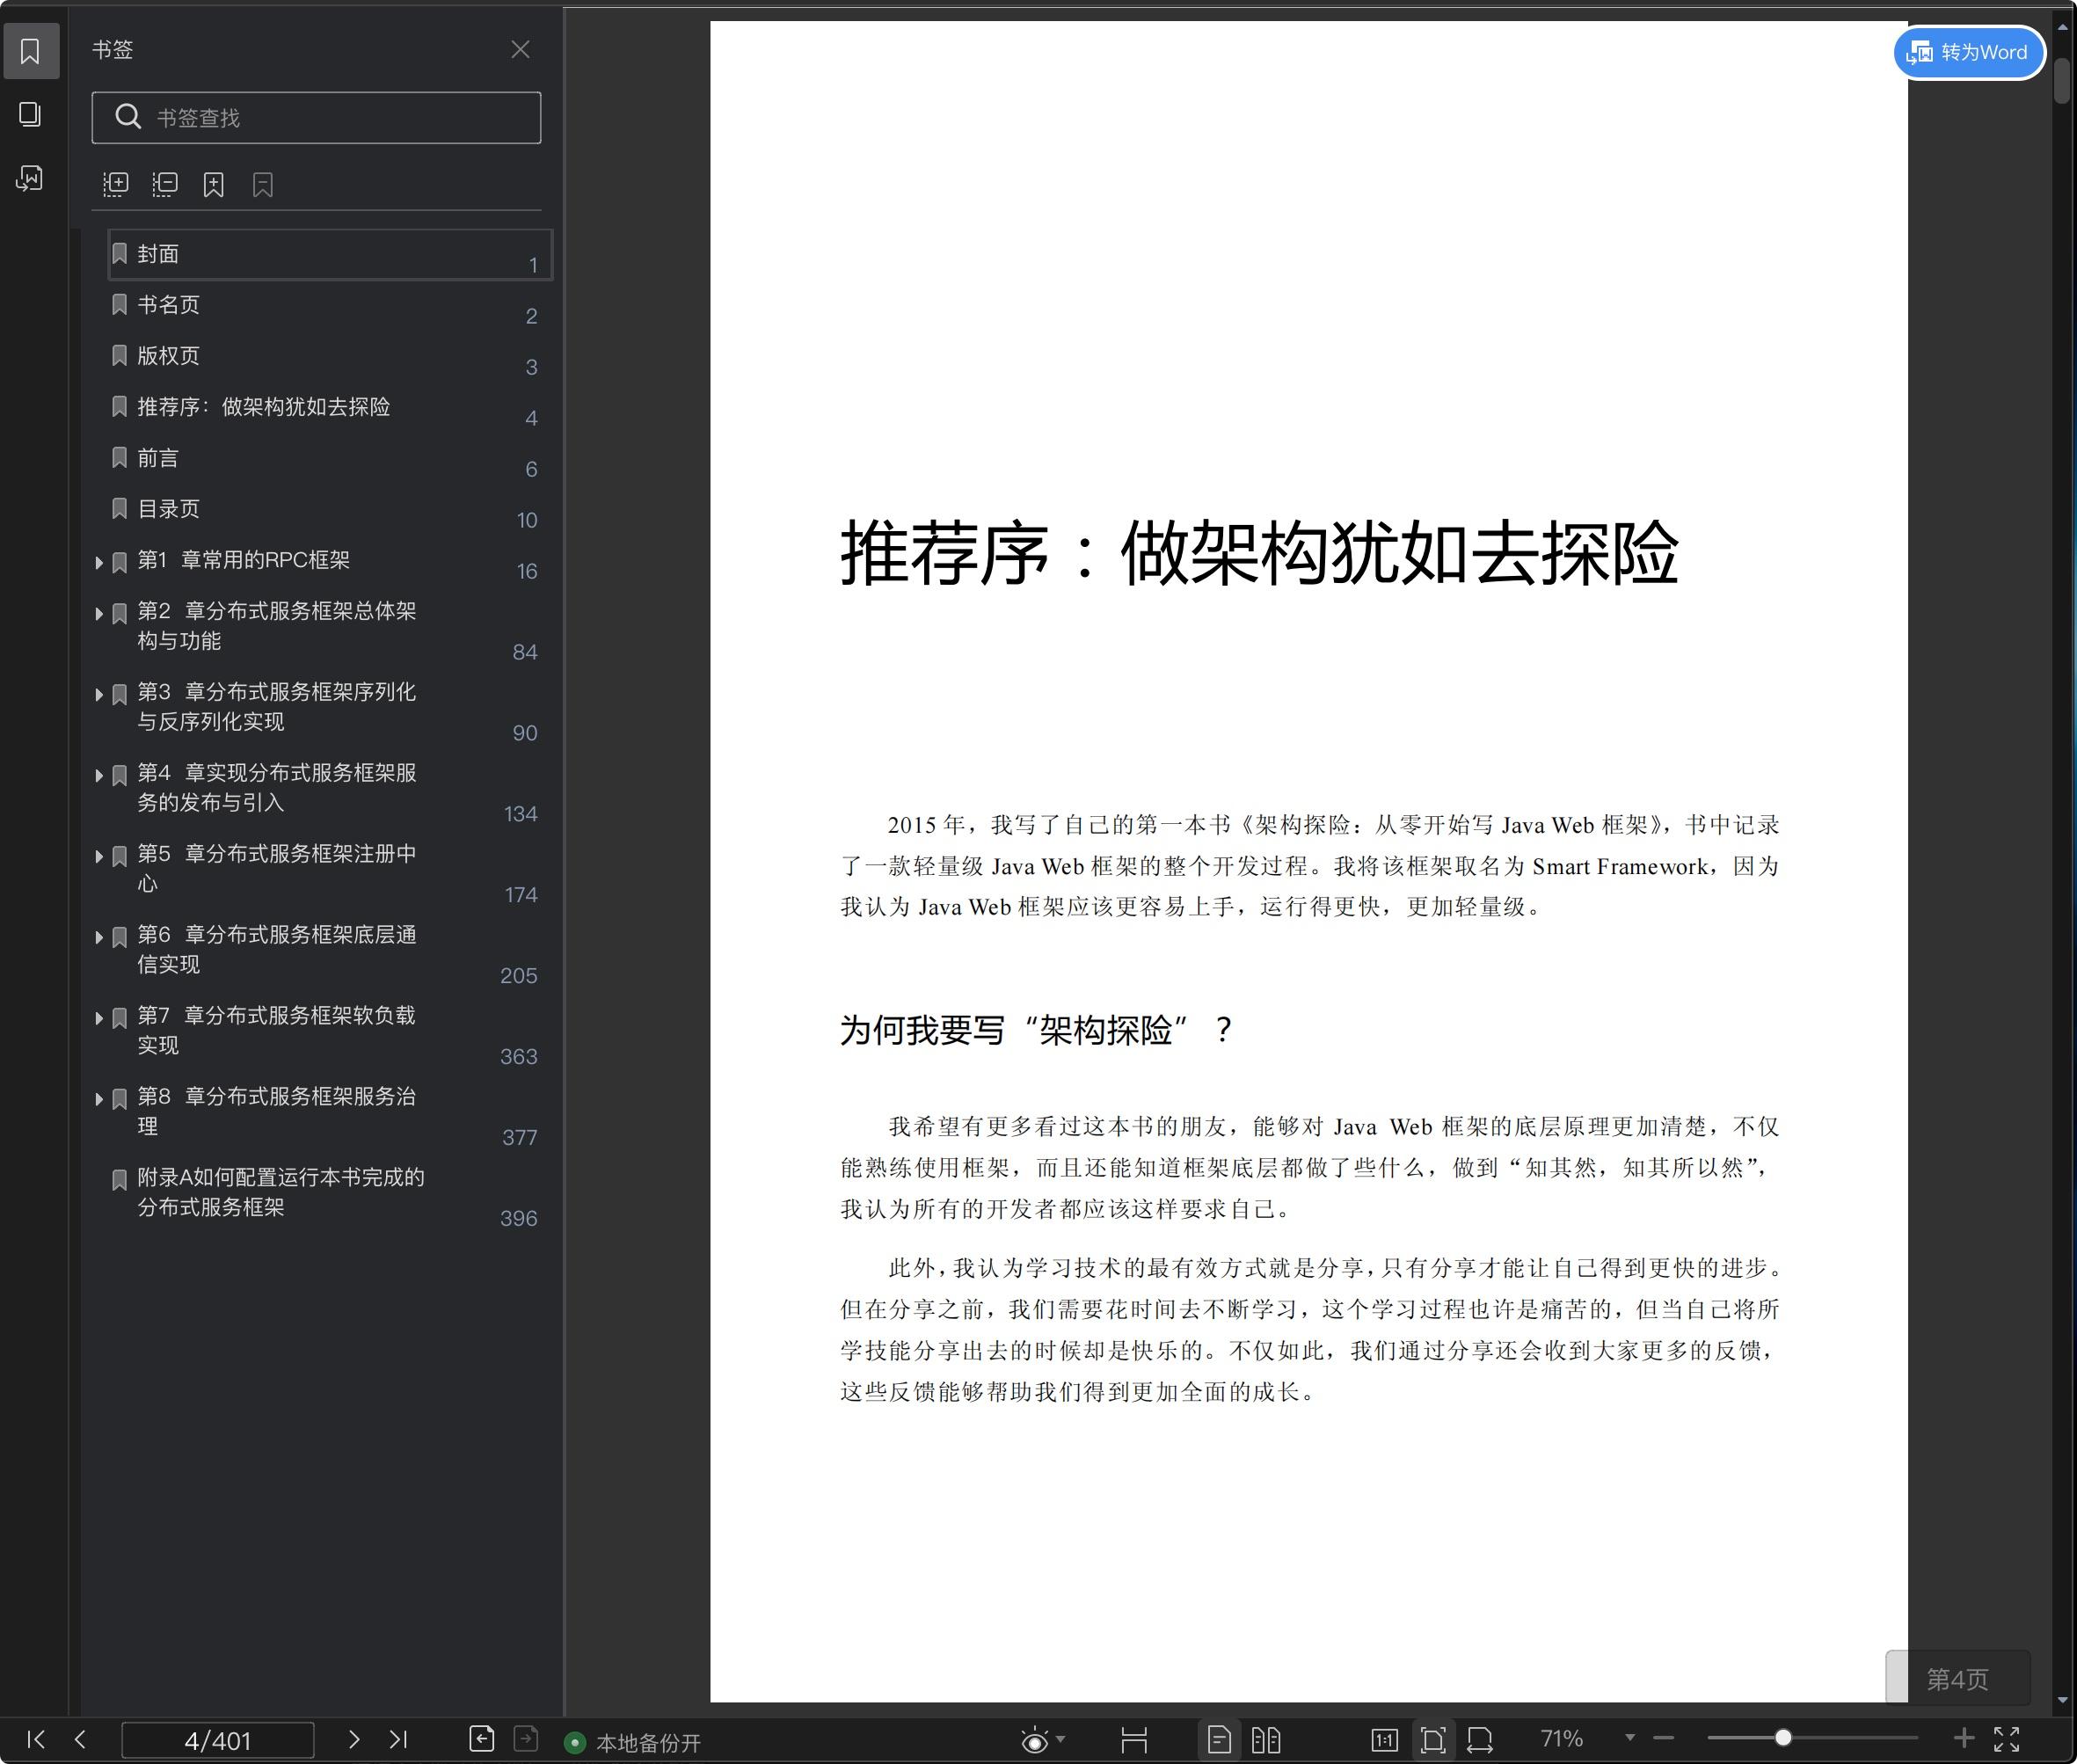This screenshot has height=1764, width=2077.
Task: Expand 第2章分布式服务框架总体架构与功能 bookmark
Action: pyautogui.click(x=99, y=614)
